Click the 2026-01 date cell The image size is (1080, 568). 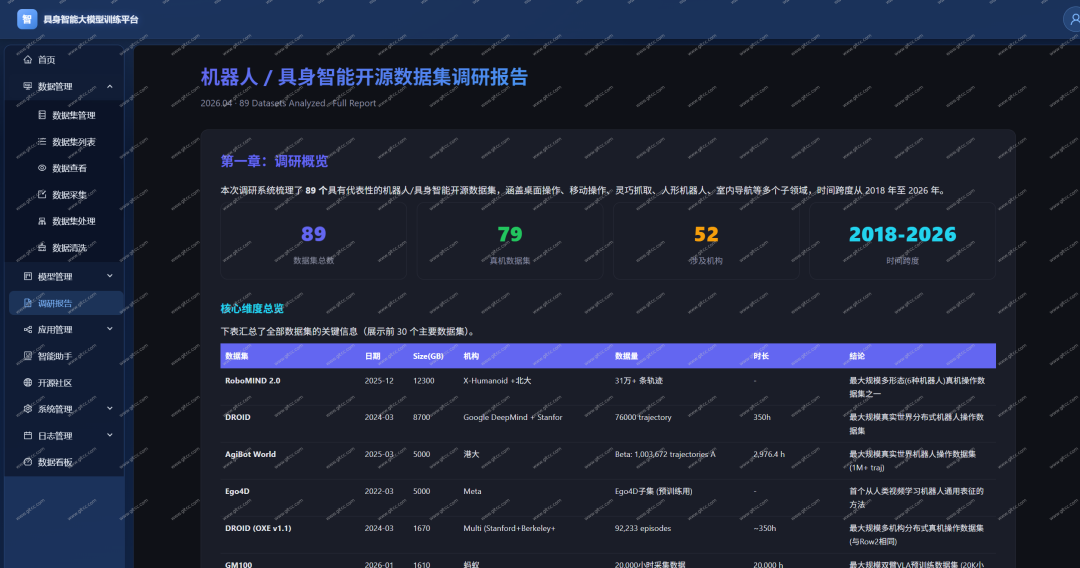[x=379, y=565]
